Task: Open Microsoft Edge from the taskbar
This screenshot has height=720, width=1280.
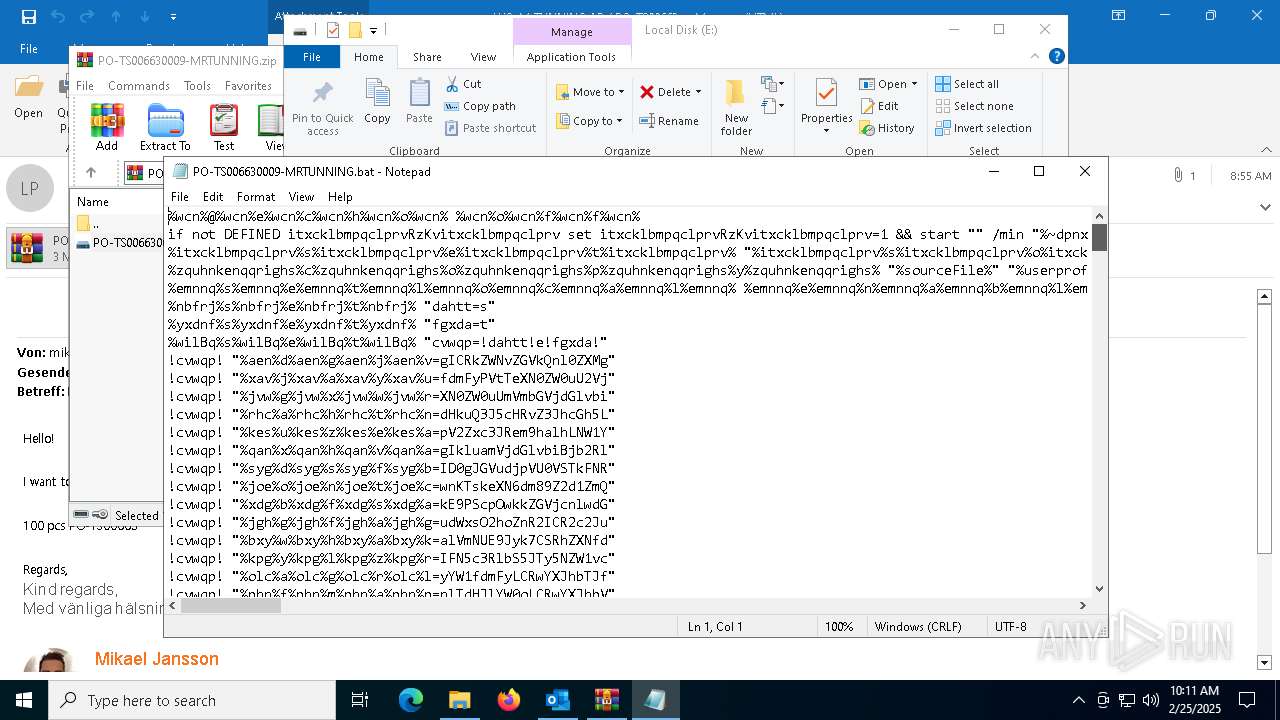Action: click(x=411, y=700)
